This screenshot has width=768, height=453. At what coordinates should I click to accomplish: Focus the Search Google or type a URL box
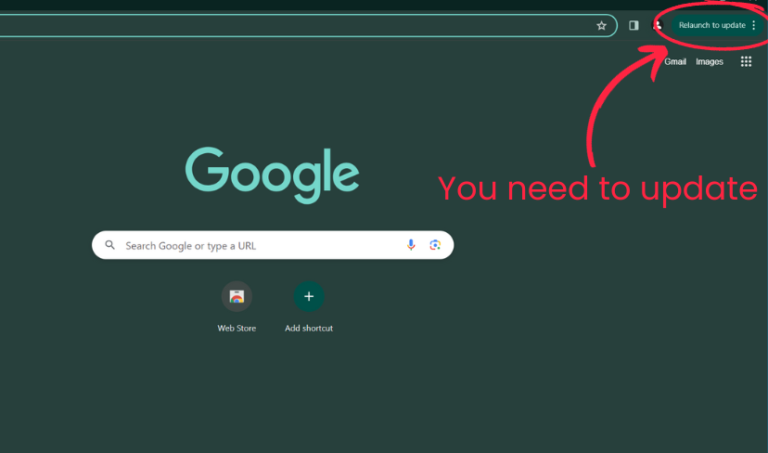pos(273,245)
